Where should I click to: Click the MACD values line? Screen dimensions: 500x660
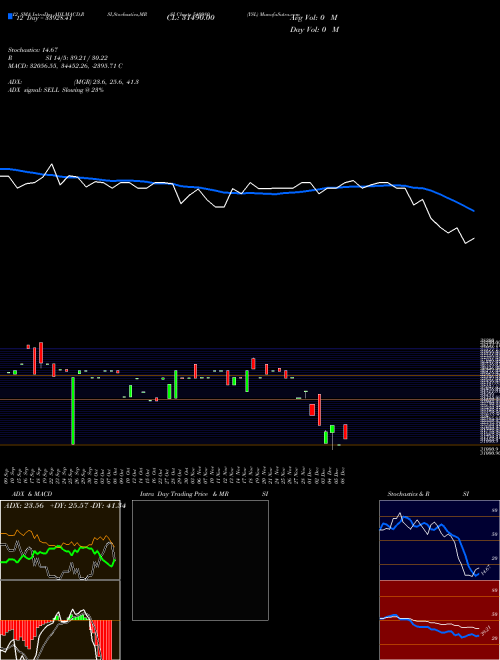click(x=65, y=66)
